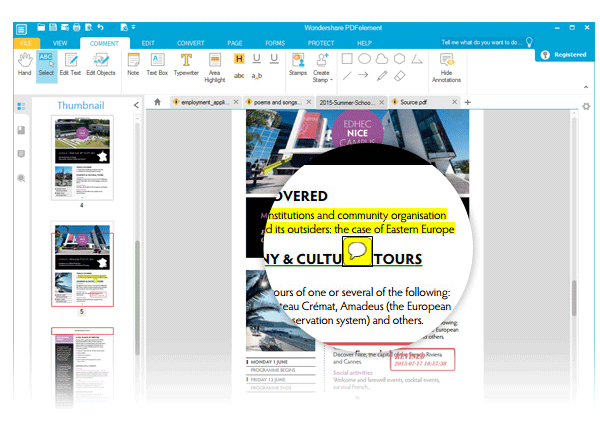Switch to the VIEW tab
The width and height of the screenshot is (600, 448).
tap(60, 43)
